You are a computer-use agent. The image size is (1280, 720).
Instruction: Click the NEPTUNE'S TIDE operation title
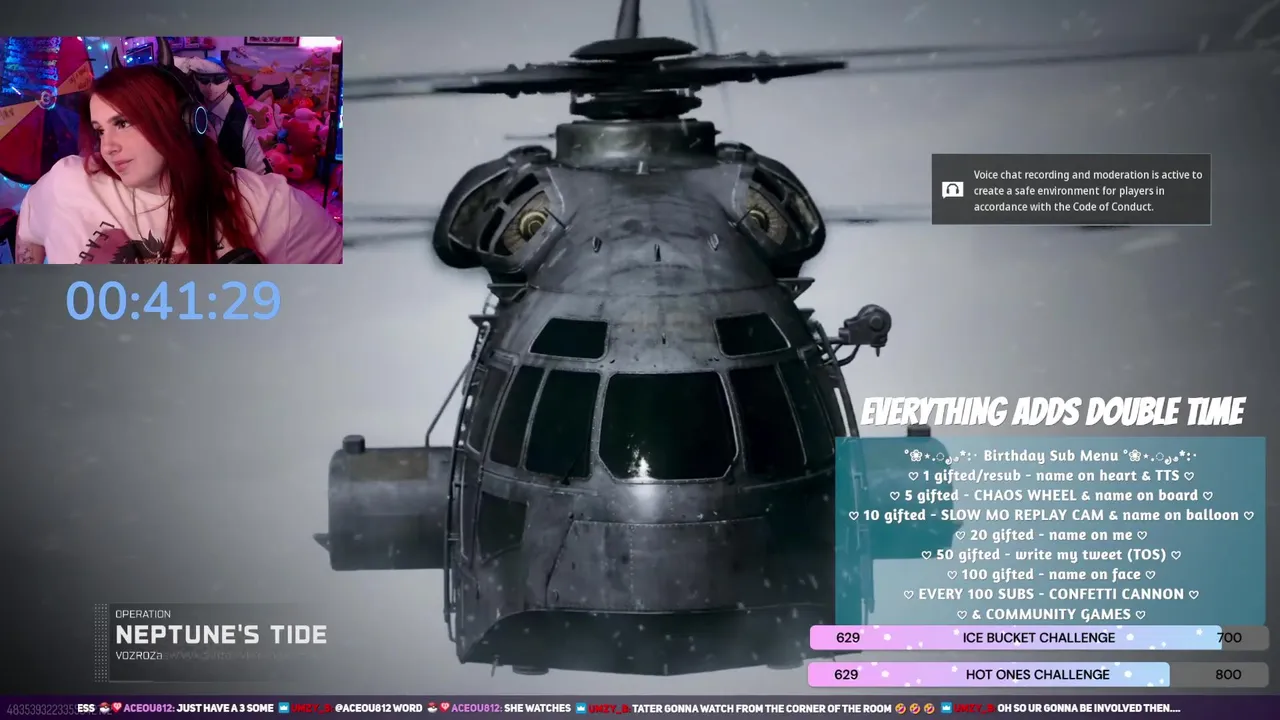coord(221,635)
